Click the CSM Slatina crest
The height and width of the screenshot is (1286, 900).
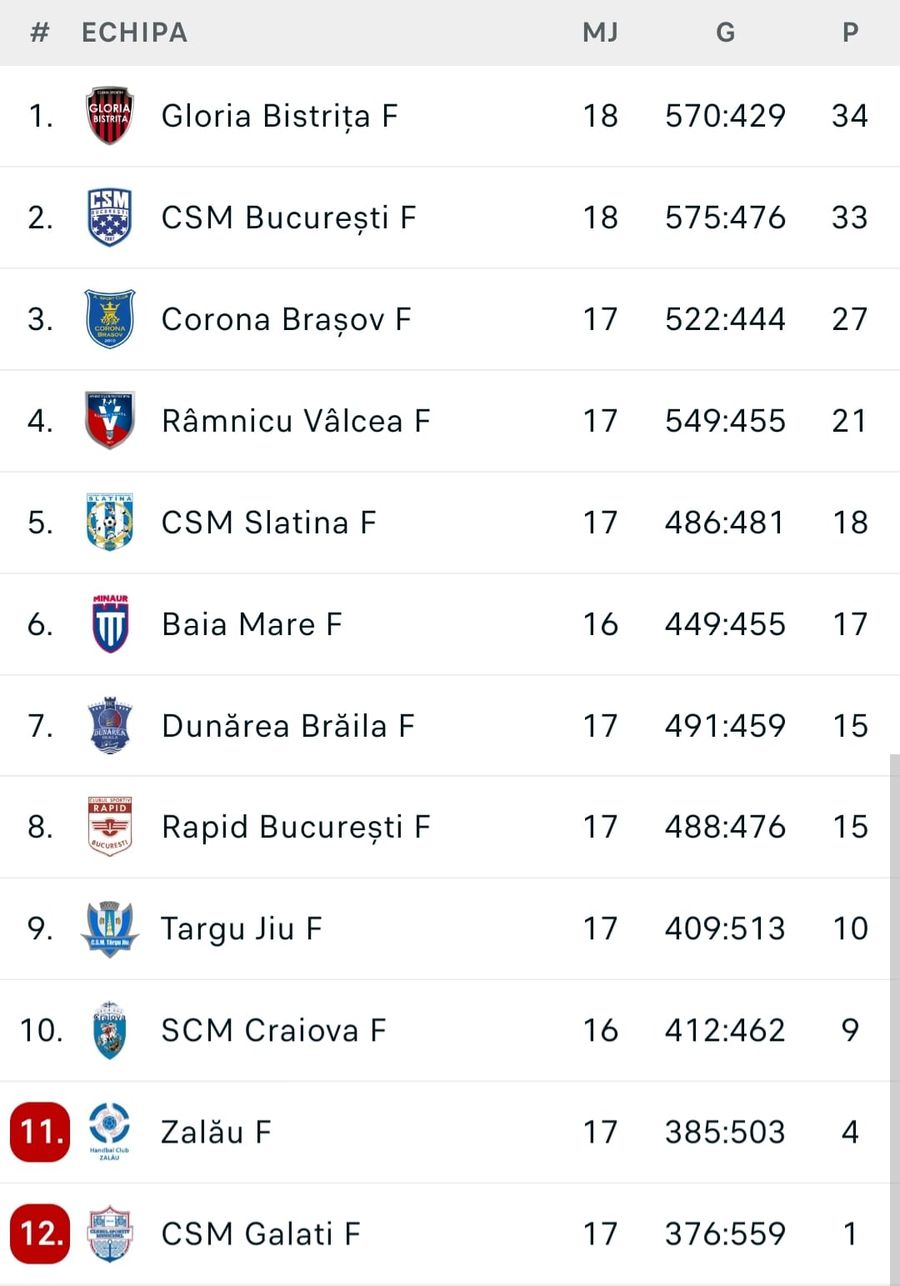click(x=110, y=522)
